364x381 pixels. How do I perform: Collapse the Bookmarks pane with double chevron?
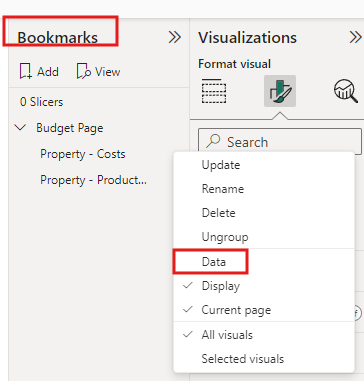[x=175, y=37]
